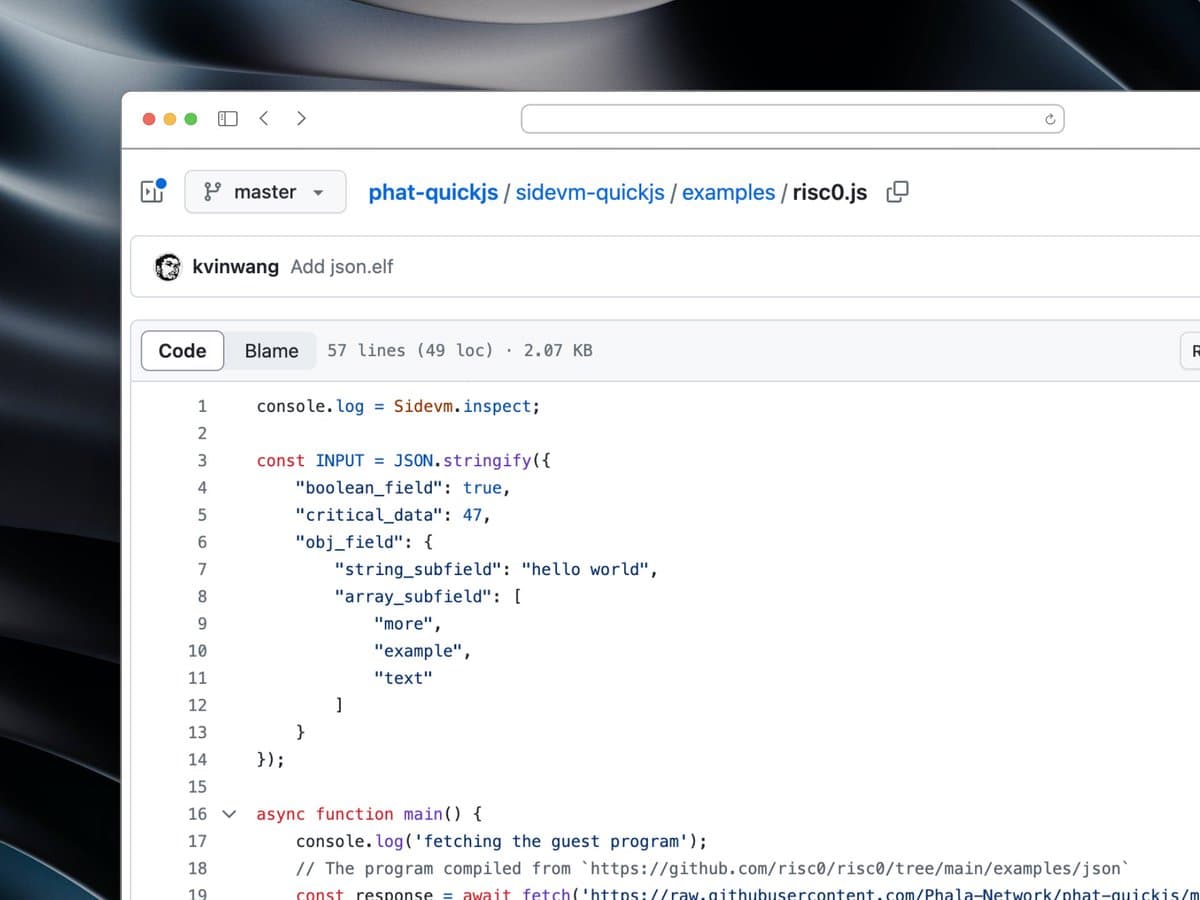Open the 'Add json.elf' commit message
This screenshot has height=900, width=1200.
click(342, 267)
